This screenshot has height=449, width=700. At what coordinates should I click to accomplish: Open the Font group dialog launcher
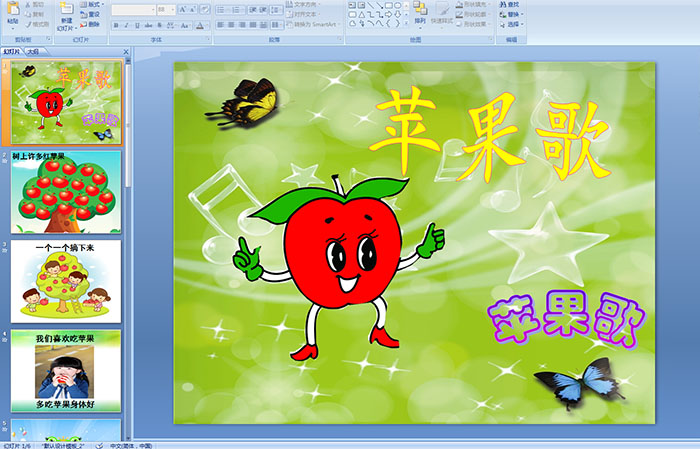(x=208, y=40)
